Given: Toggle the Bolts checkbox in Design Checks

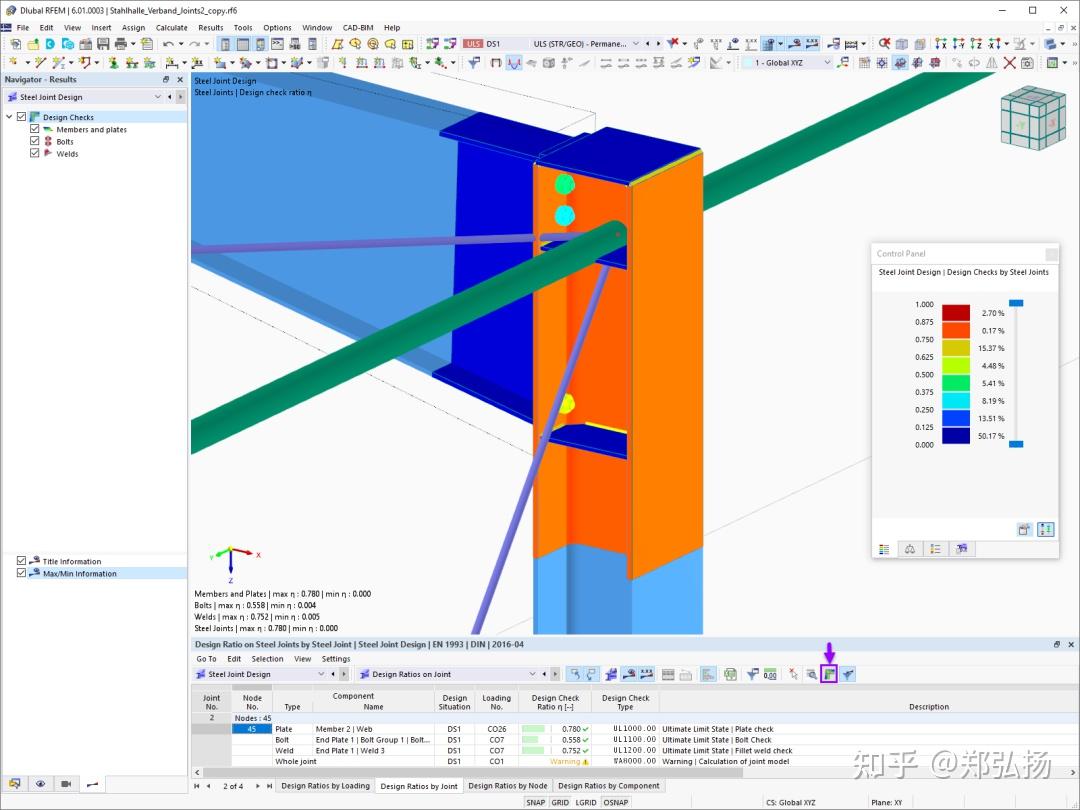Looking at the screenshot, I should click(33, 142).
